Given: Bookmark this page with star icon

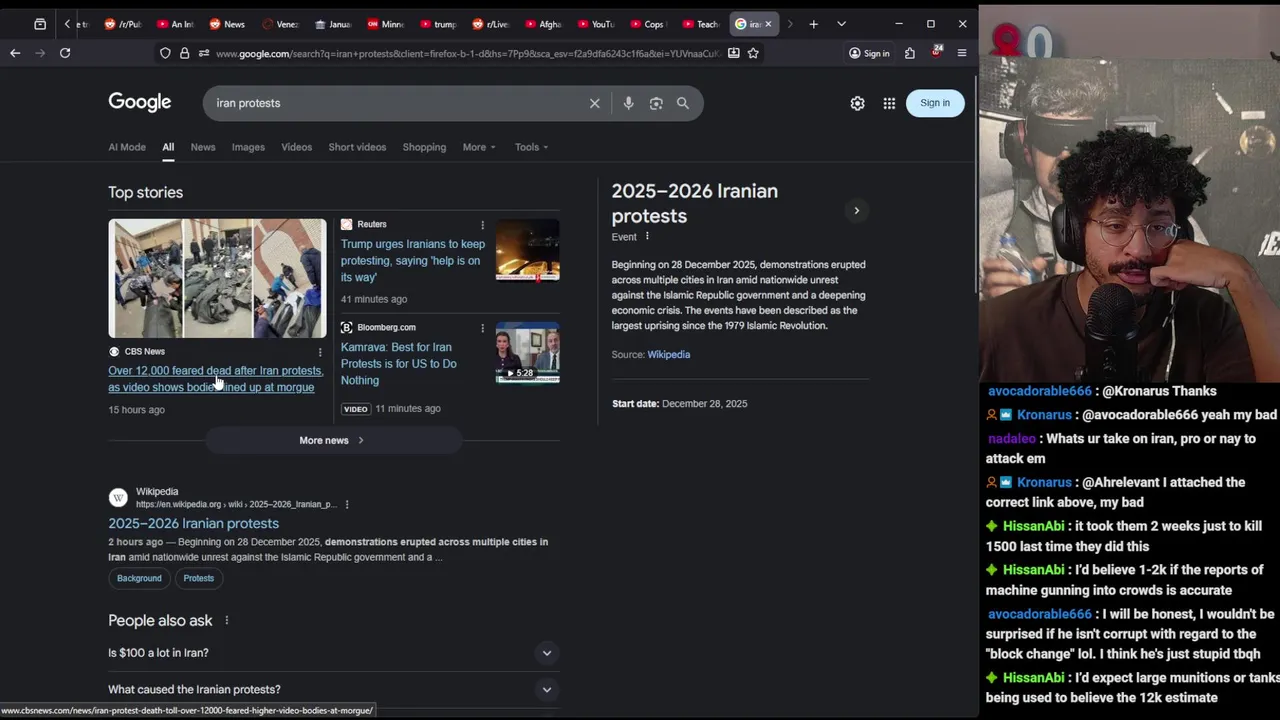Looking at the screenshot, I should tap(753, 53).
